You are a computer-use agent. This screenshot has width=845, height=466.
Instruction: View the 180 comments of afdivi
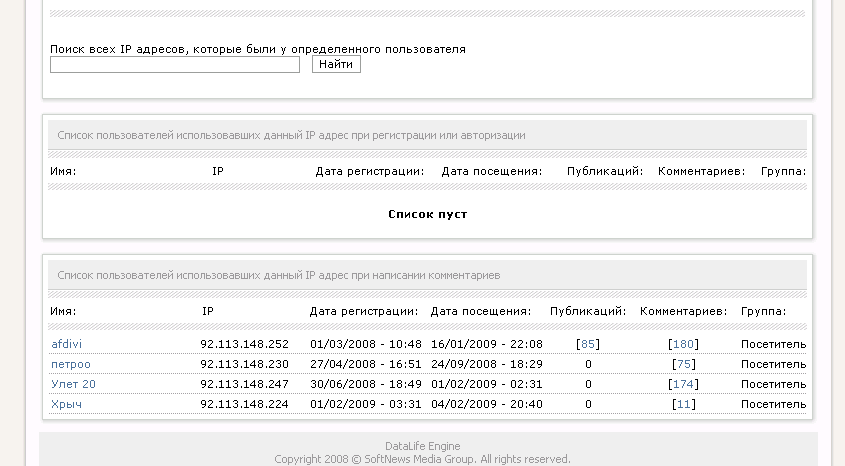[x=684, y=344]
